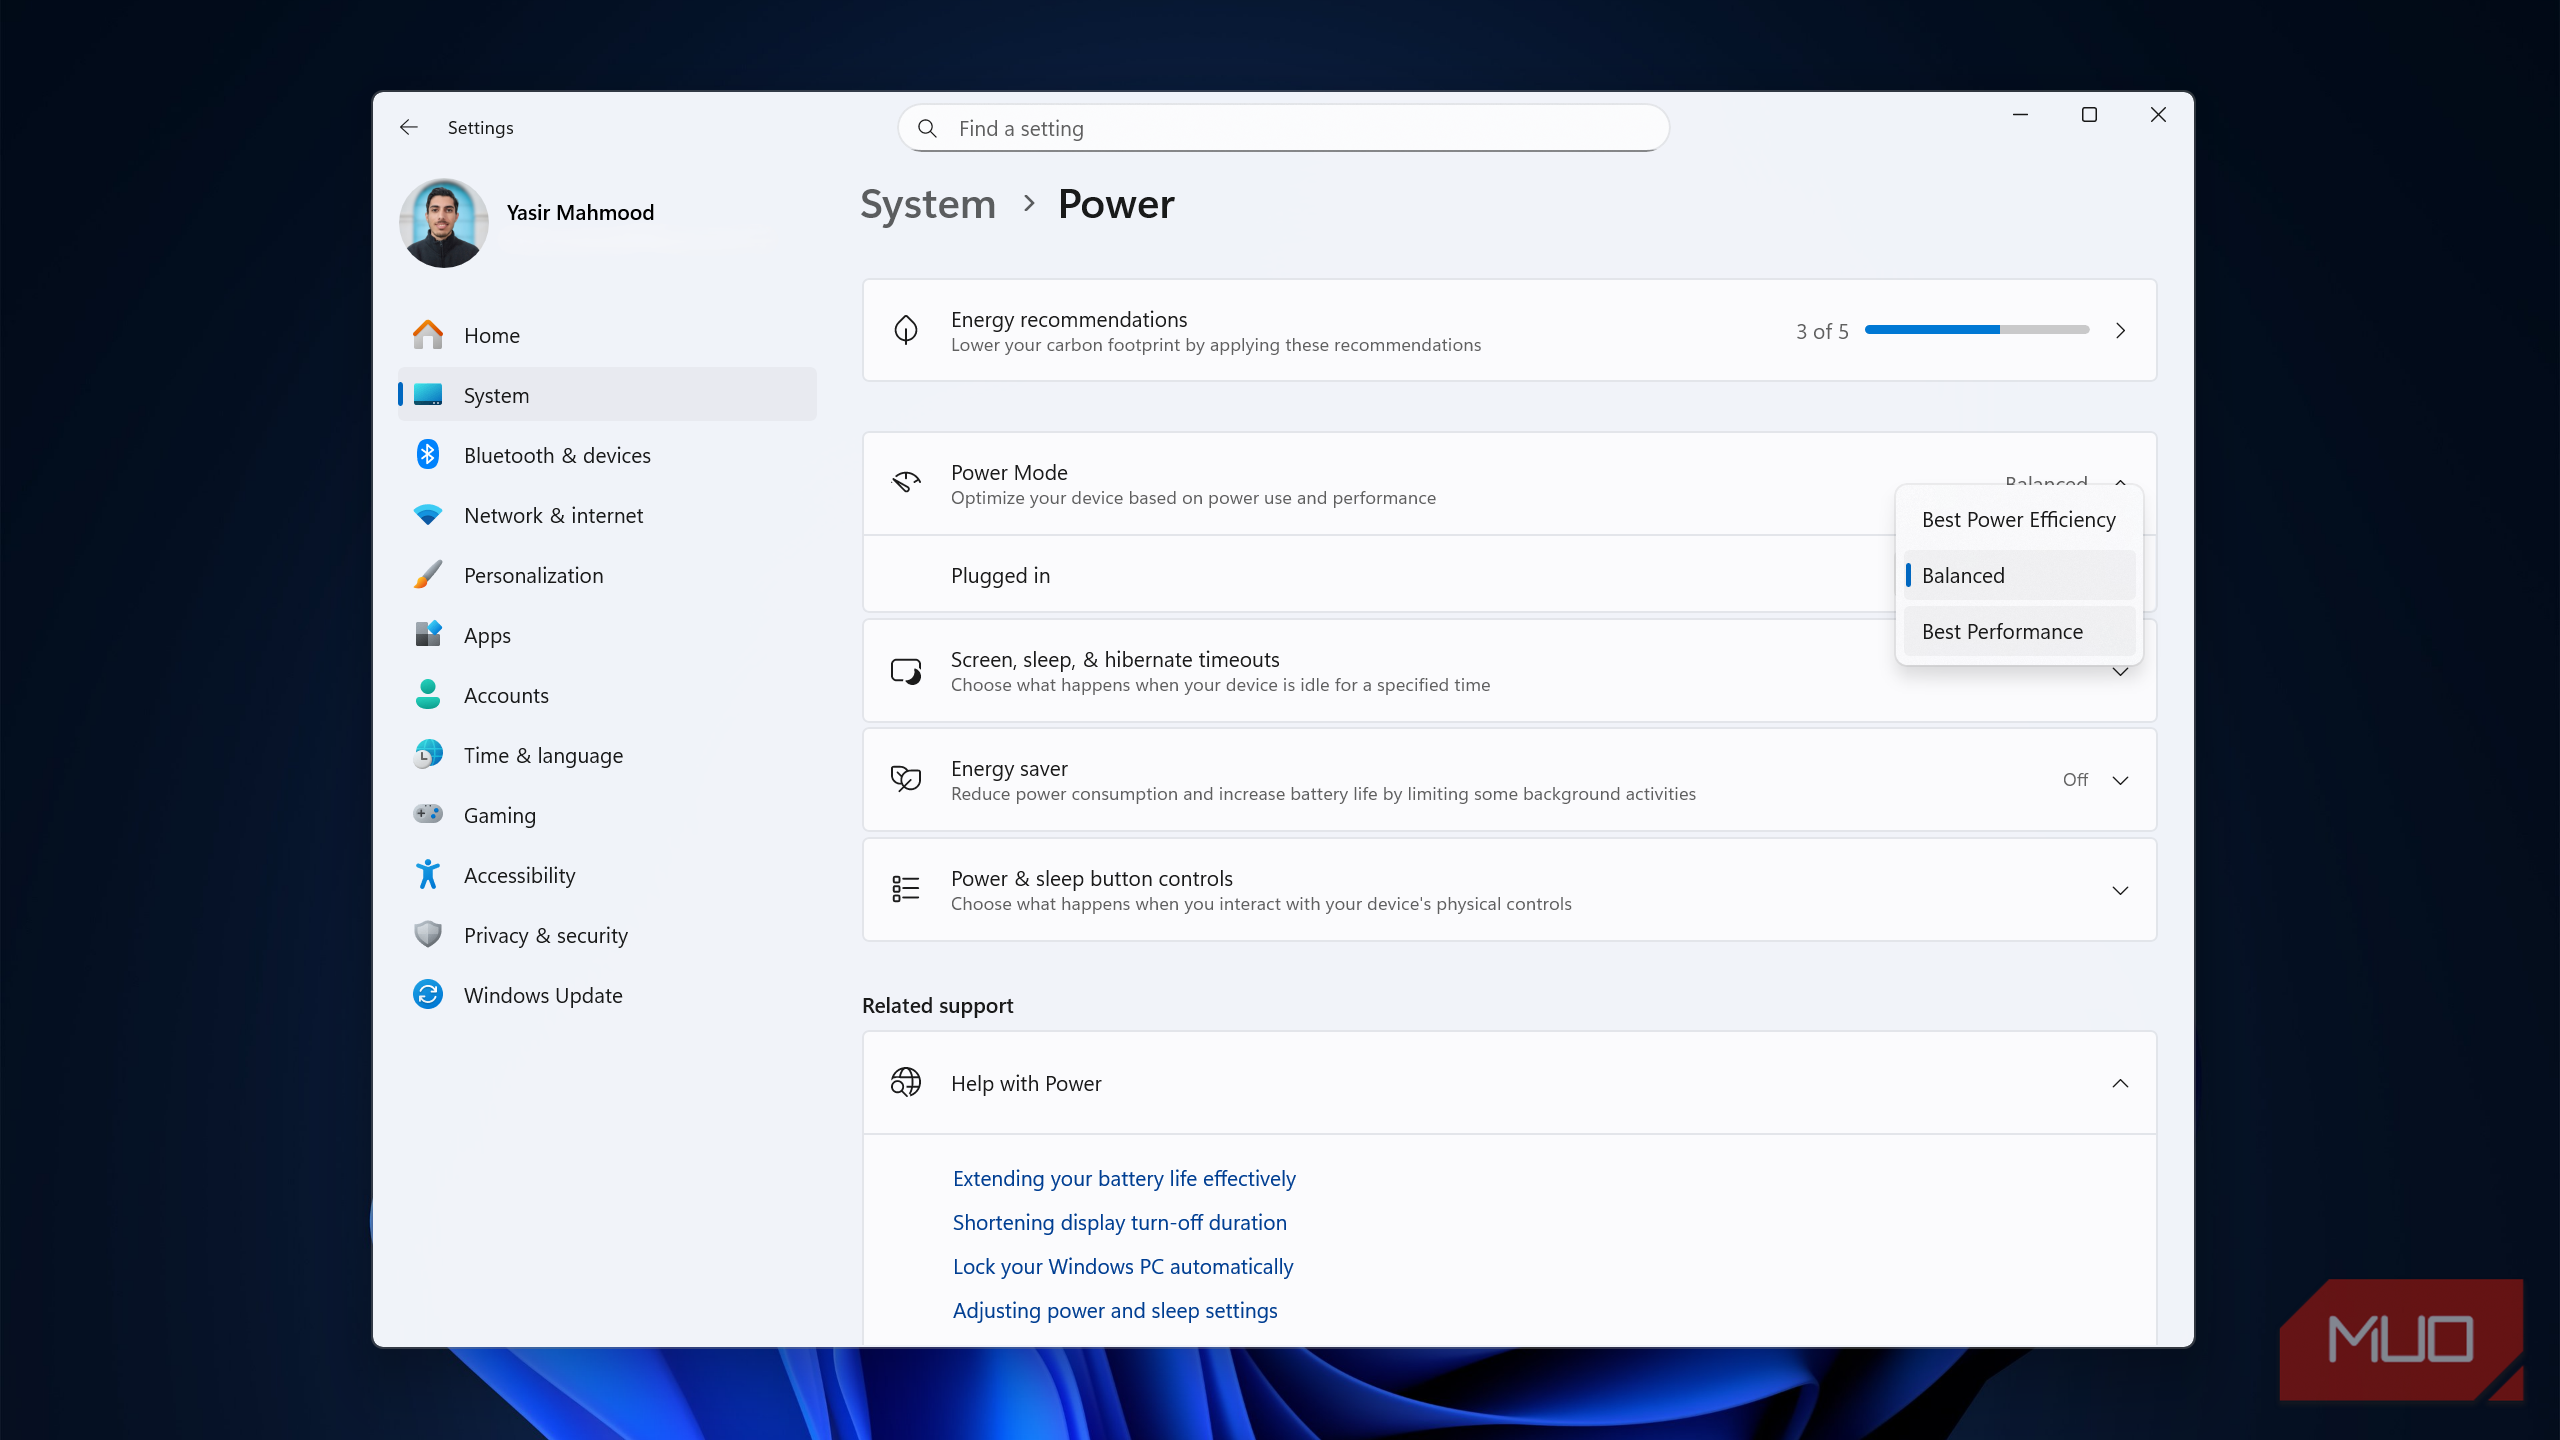Click the System monitor icon
This screenshot has height=1440, width=2560.
[x=428, y=395]
